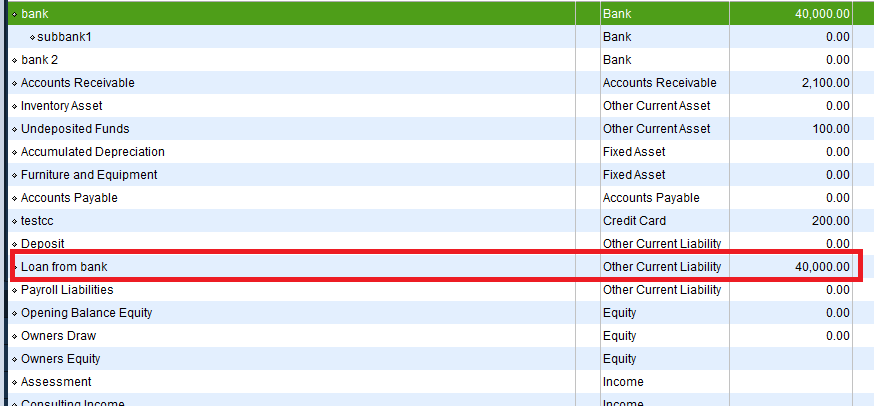Click the diamond marker beside subbank1
Screen dimensions: 874x406
[32, 37]
